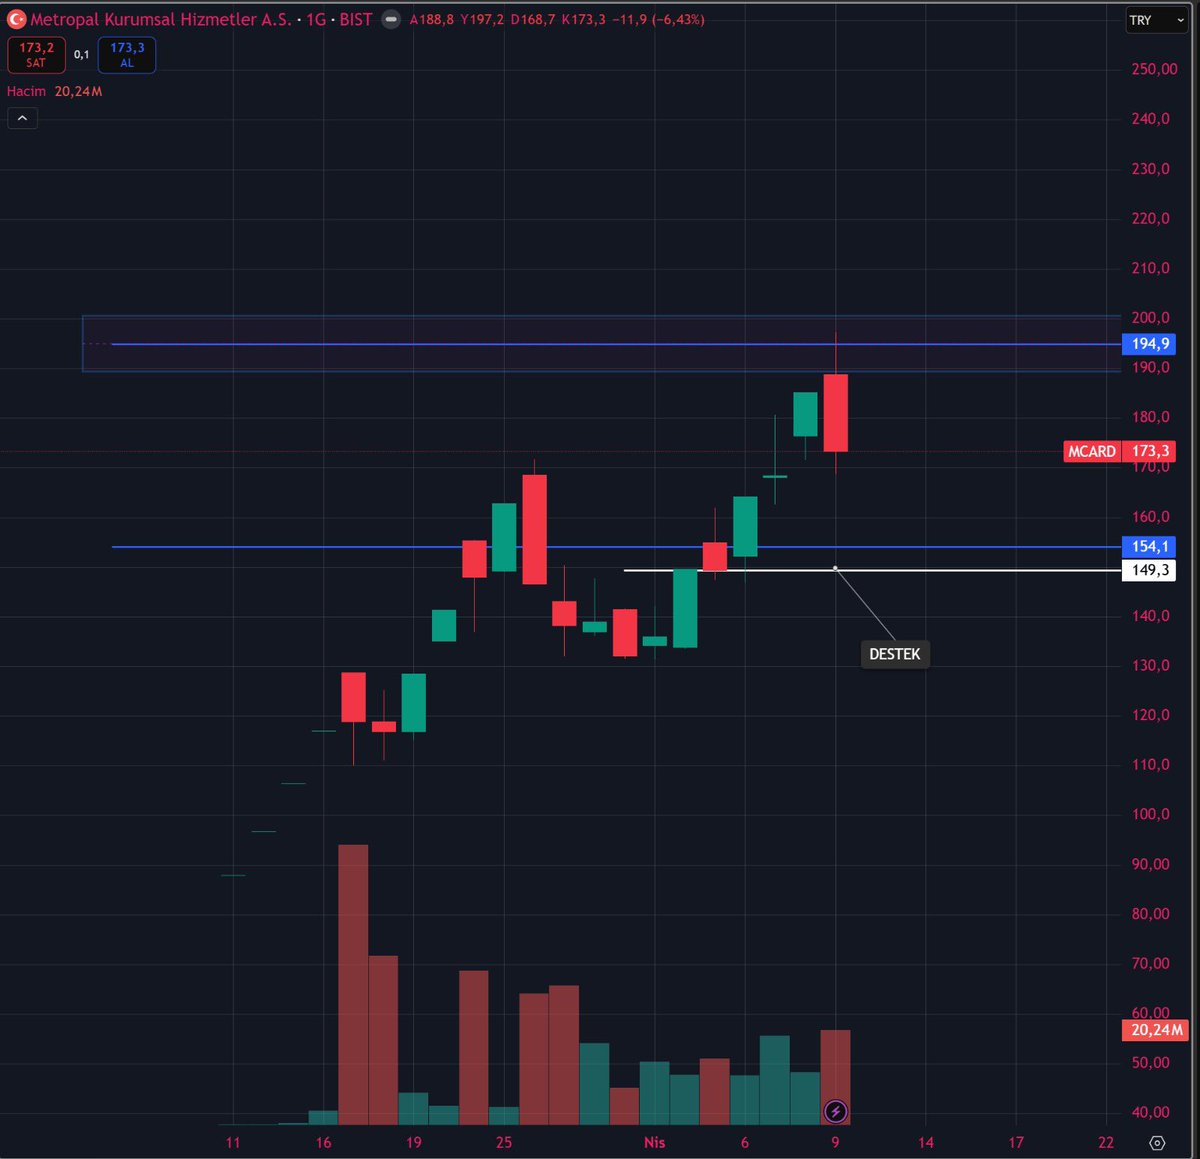Click the date label 14 on time axis
Screen dimensions: 1200x1159
click(926, 1142)
